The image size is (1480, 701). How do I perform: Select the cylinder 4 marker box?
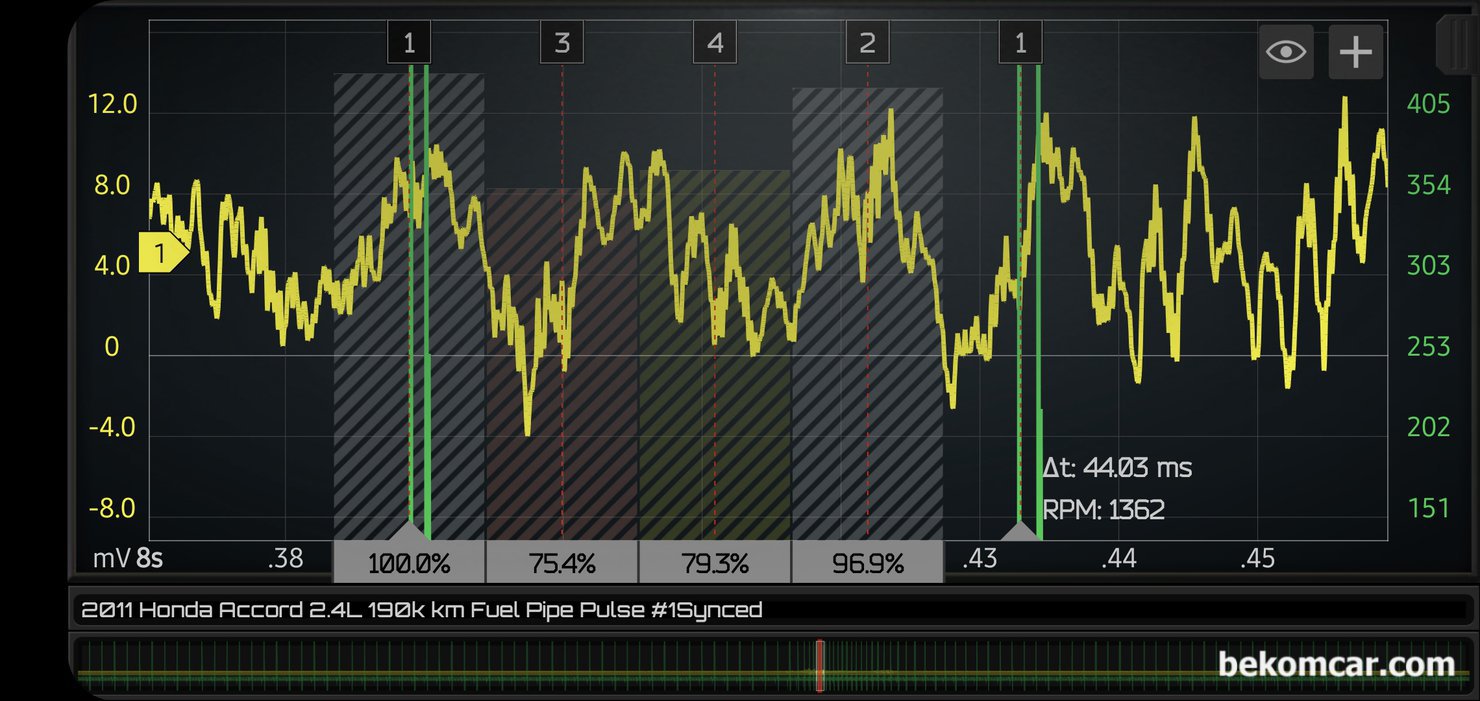point(714,43)
